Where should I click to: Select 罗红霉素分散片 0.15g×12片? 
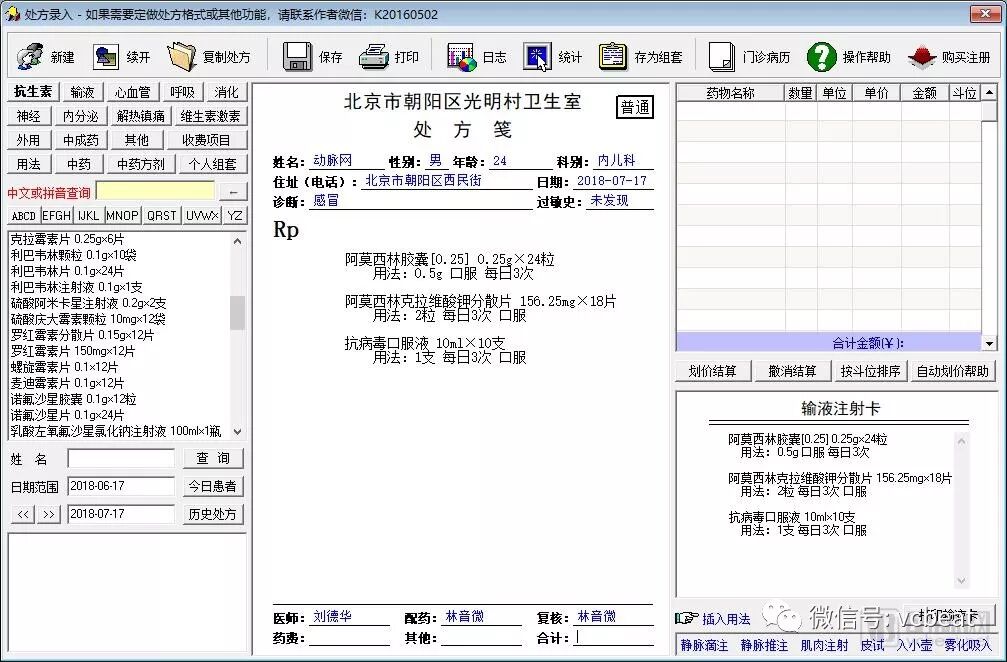[82, 335]
